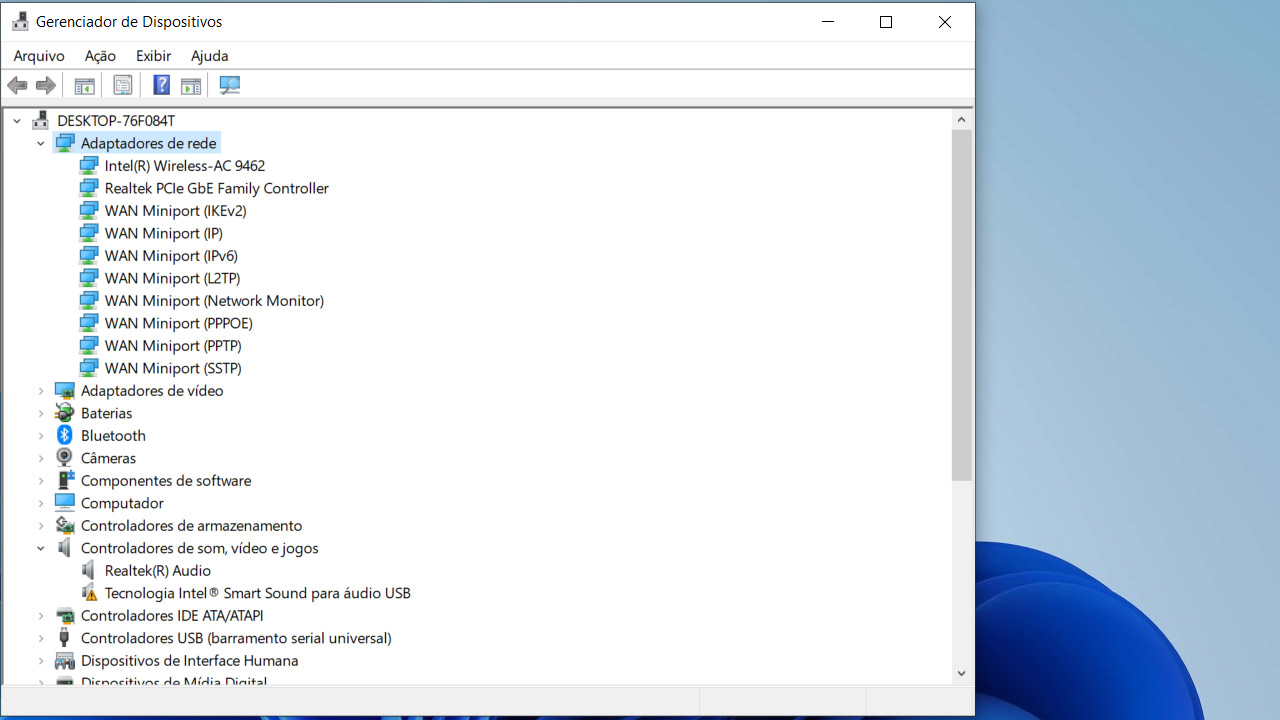
Task: Click the blue Help question mark icon
Action: click(x=161, y=86)
